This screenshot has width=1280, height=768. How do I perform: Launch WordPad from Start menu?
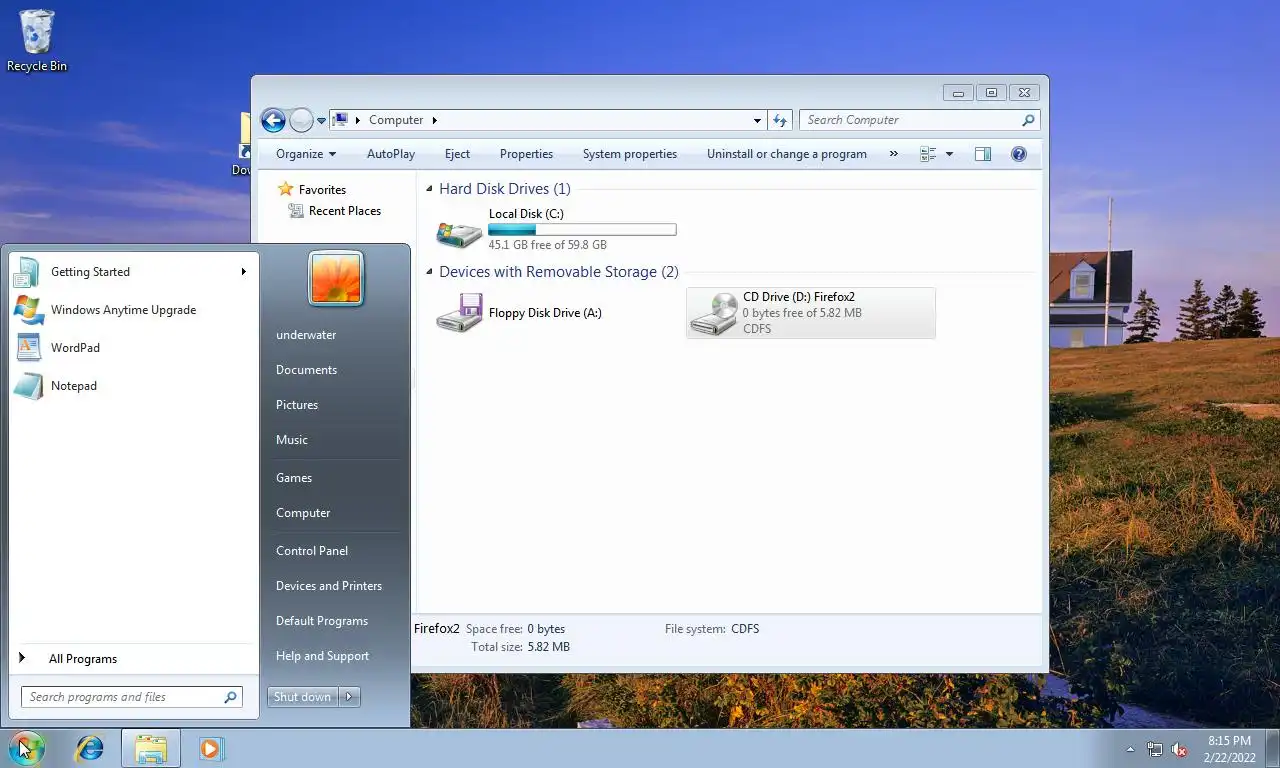[133, 348]
